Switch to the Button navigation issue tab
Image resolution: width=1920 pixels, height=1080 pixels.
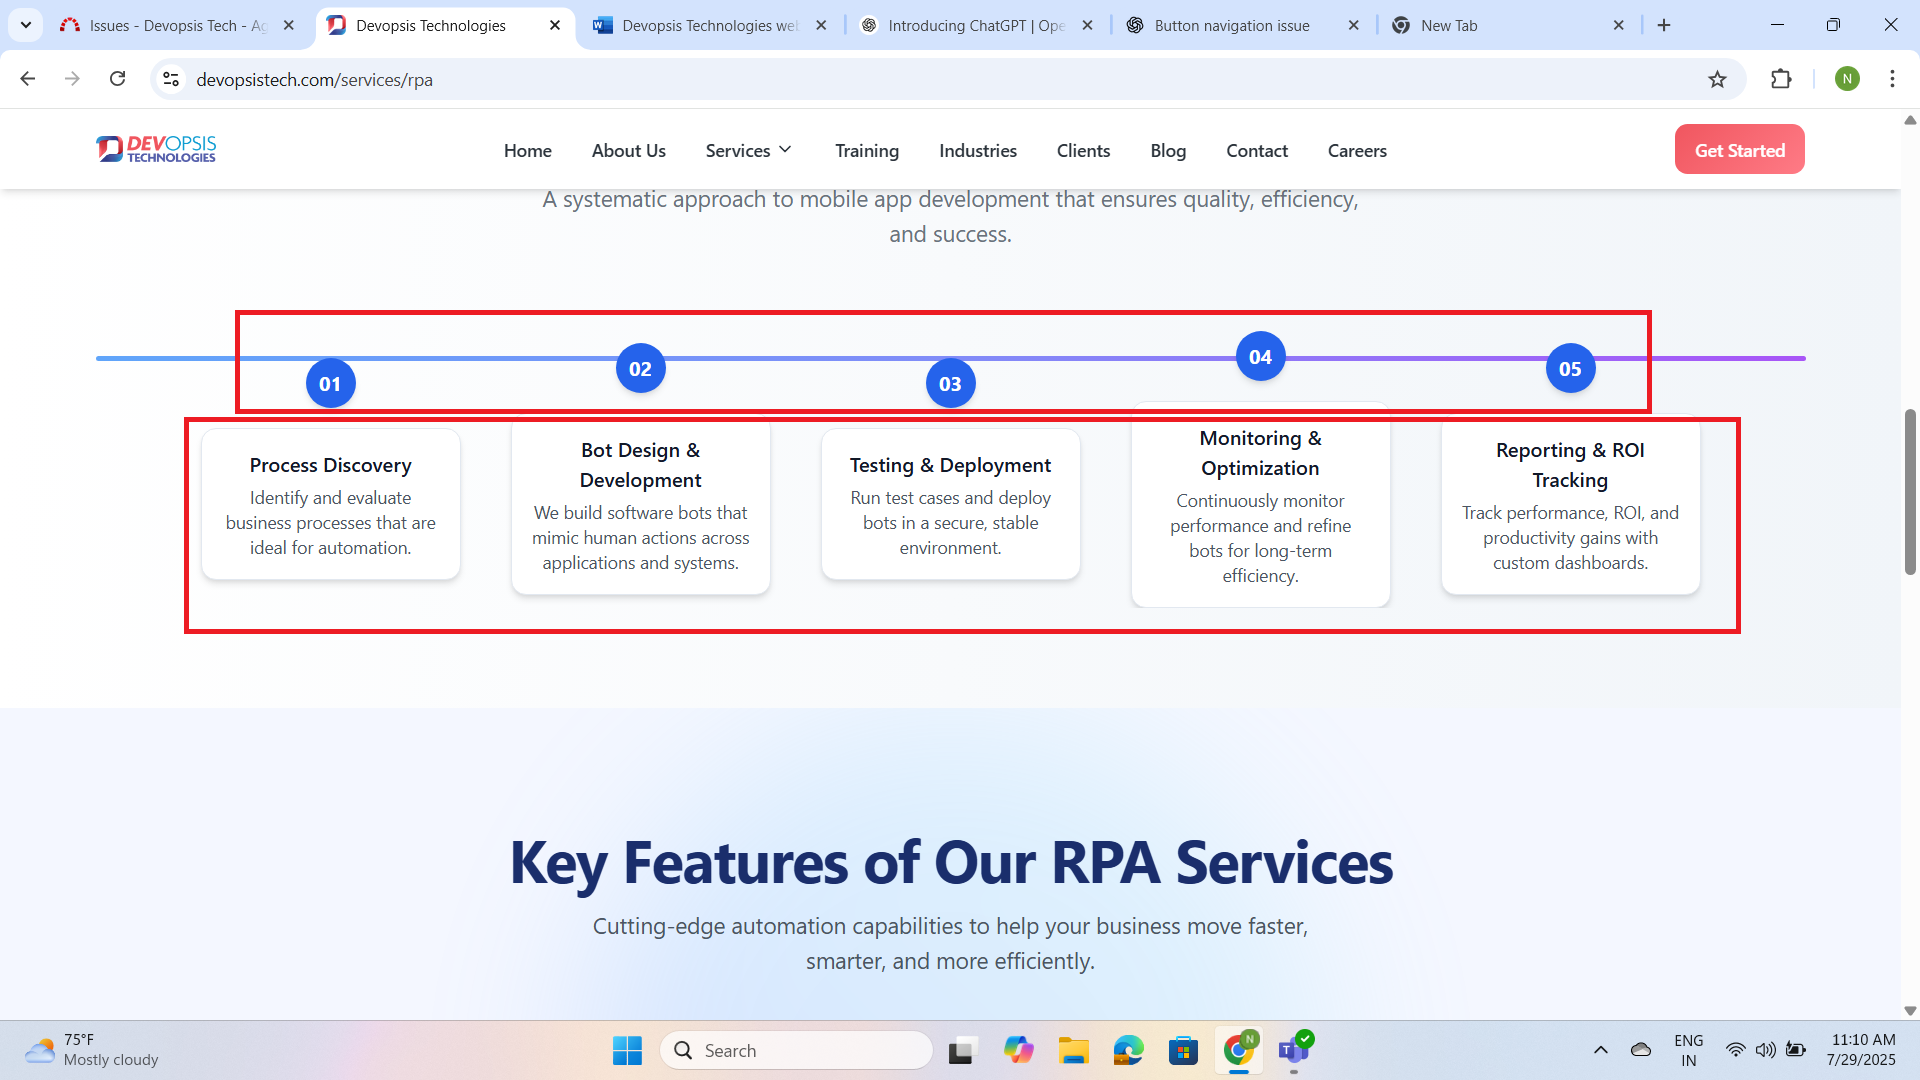(x=1231, y=26)
